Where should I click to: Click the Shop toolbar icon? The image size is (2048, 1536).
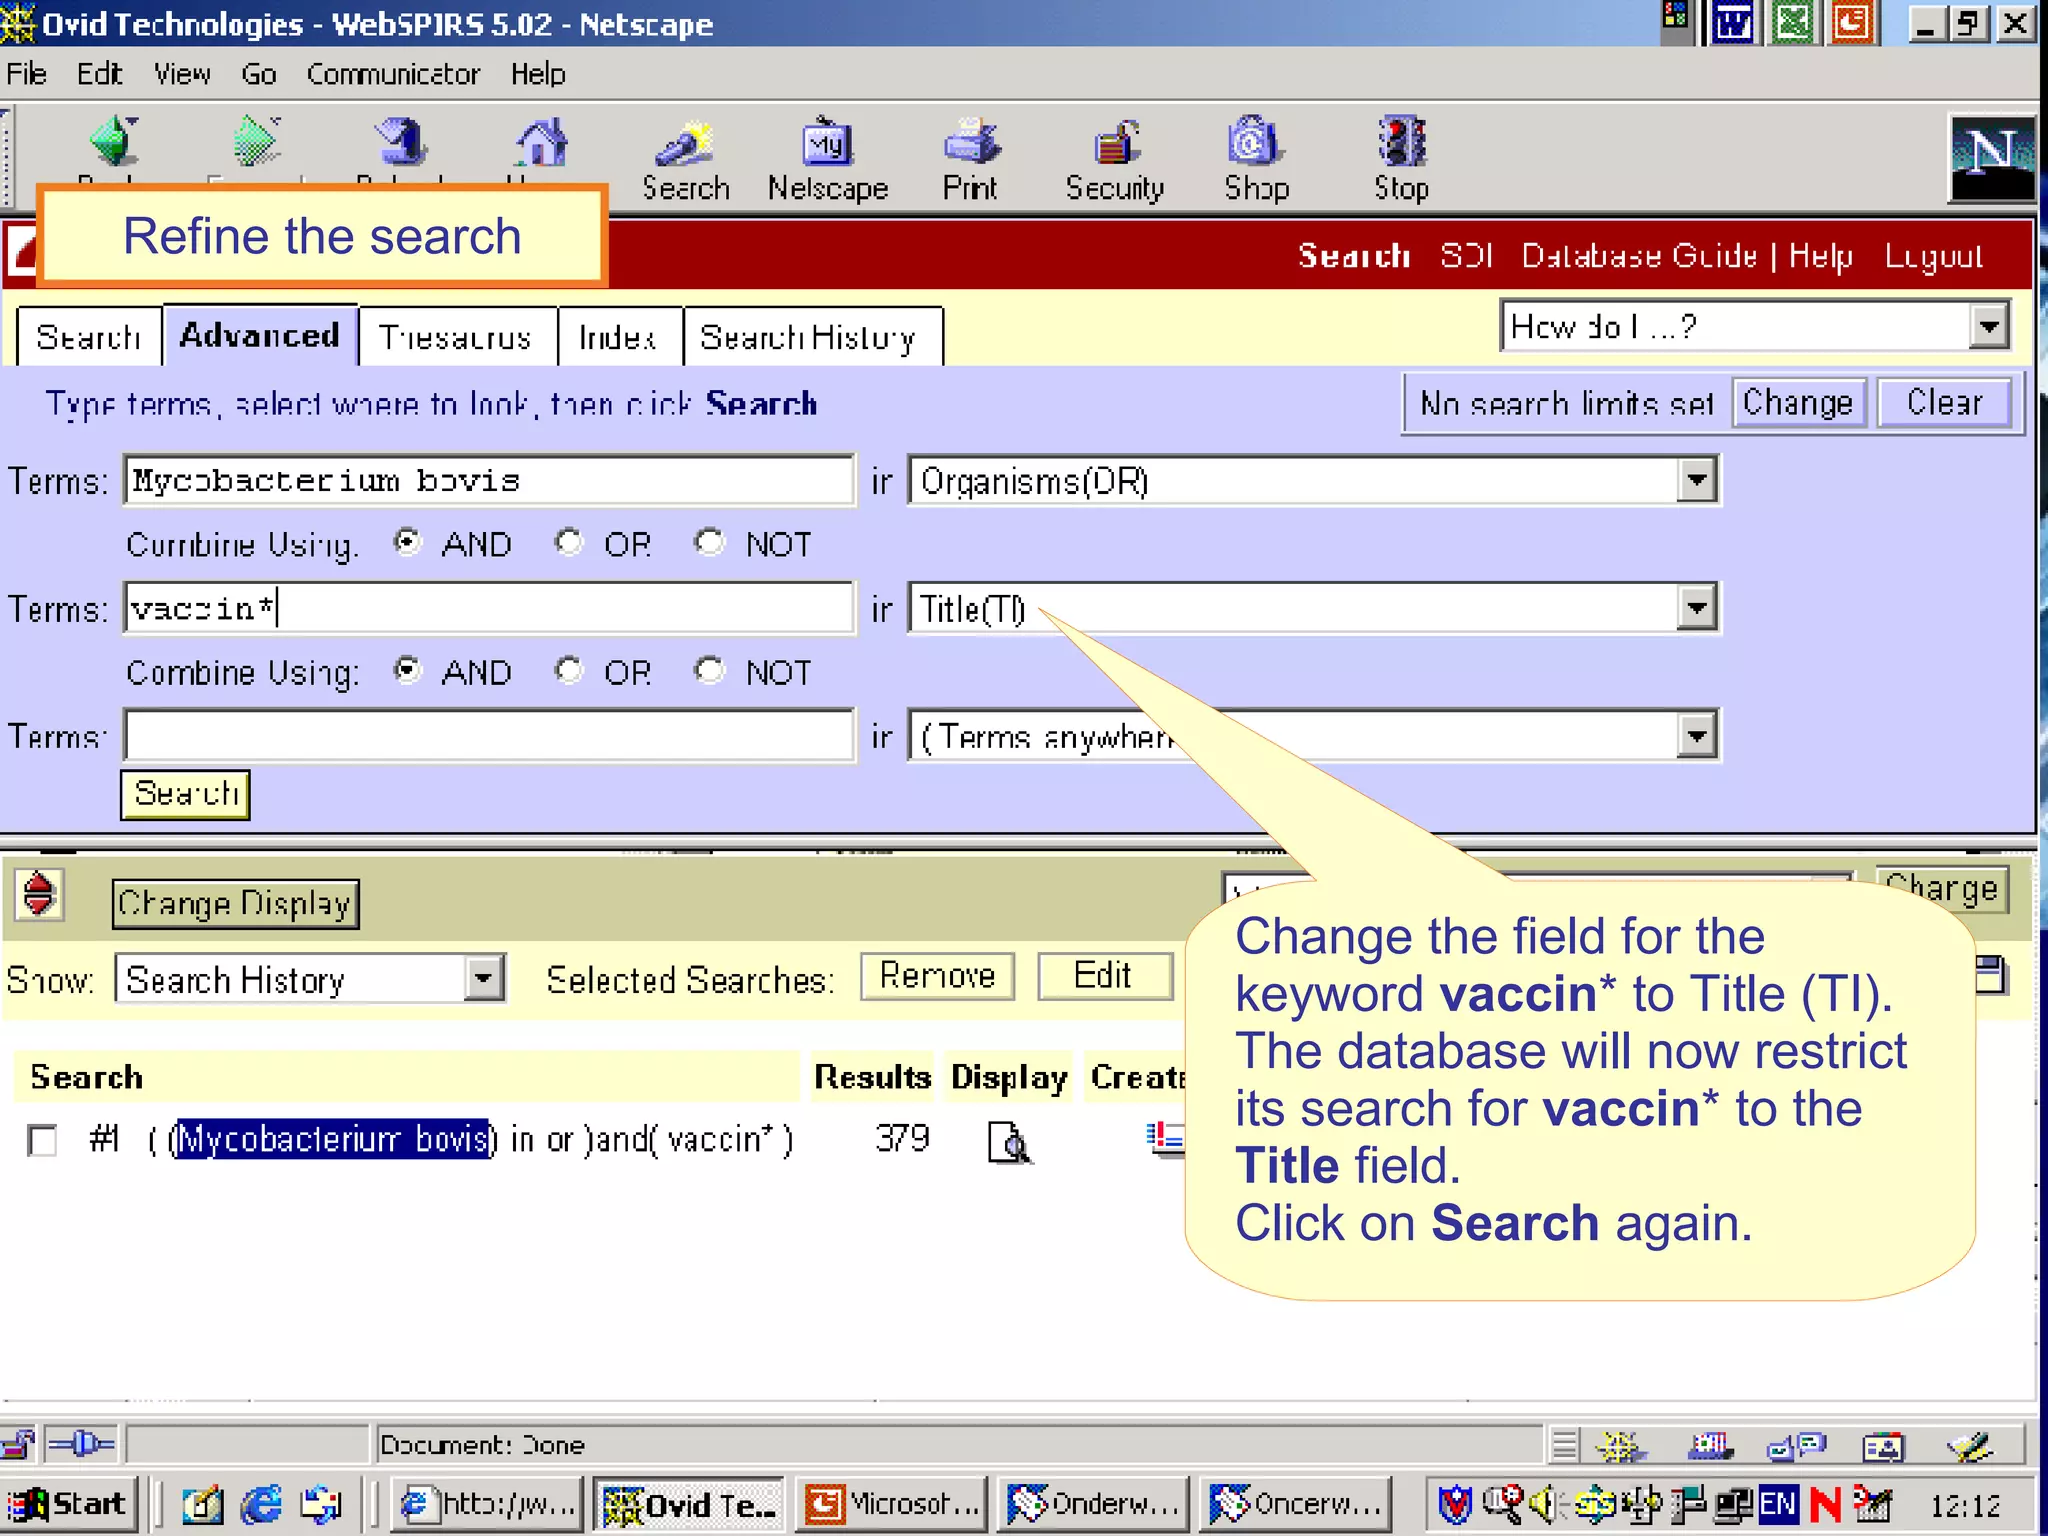click(1256, 160)
